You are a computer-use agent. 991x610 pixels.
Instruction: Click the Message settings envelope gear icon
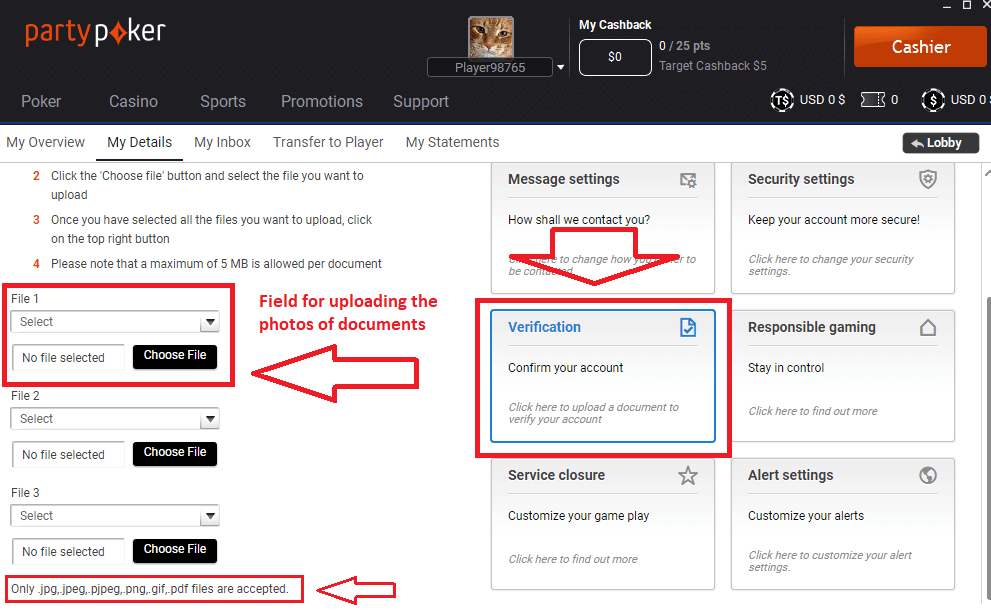coord(688,180)
